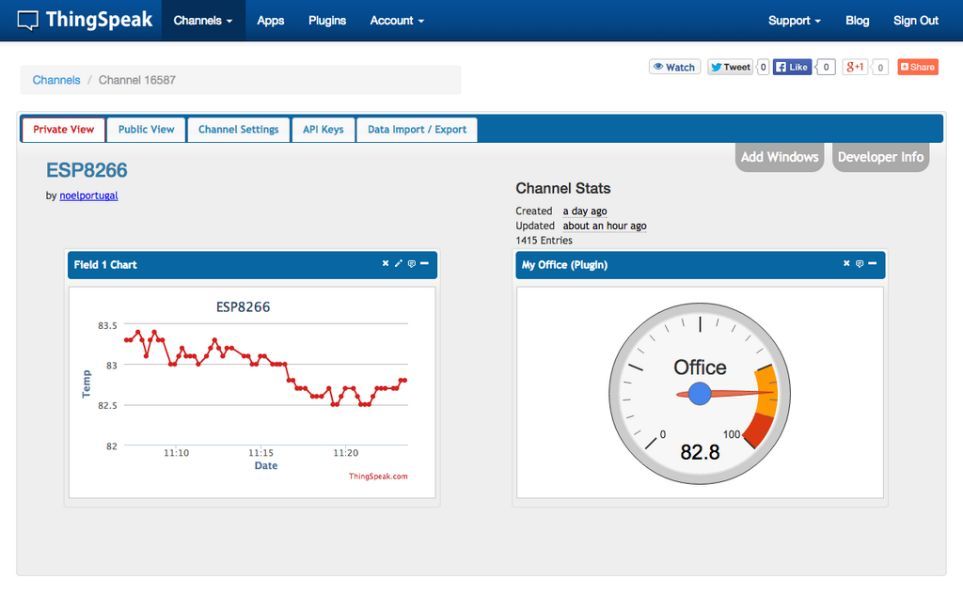Viewport: 963px width, 594px height.
Task: Click the ThingSpeak logo in header
Action: coord(85,20)
